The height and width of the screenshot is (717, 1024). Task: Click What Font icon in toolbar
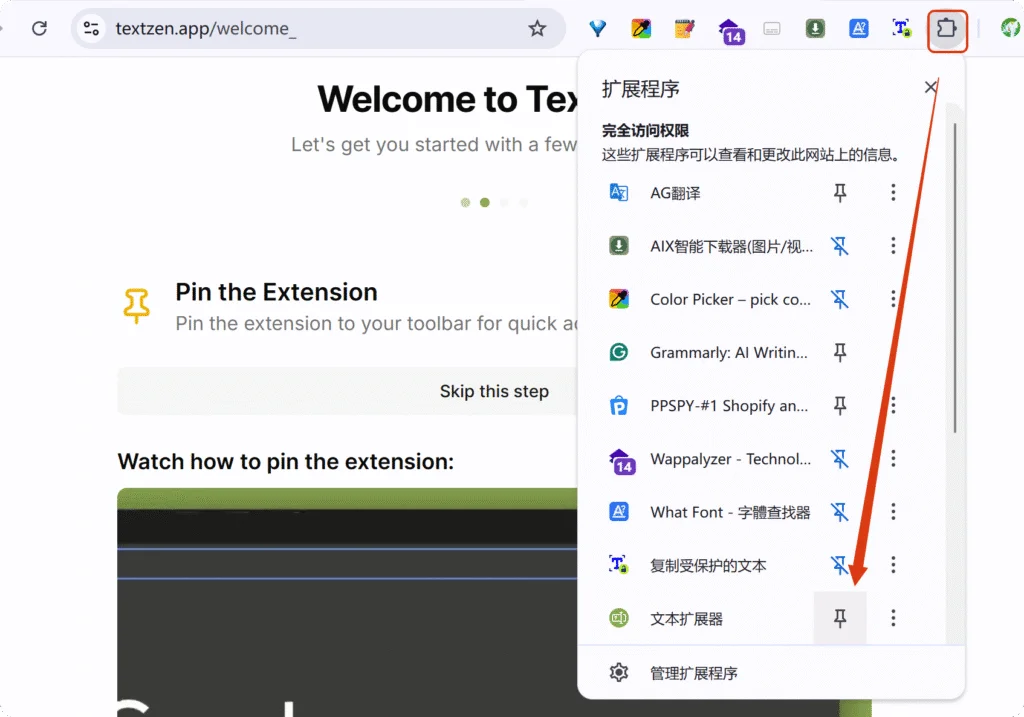858,29
